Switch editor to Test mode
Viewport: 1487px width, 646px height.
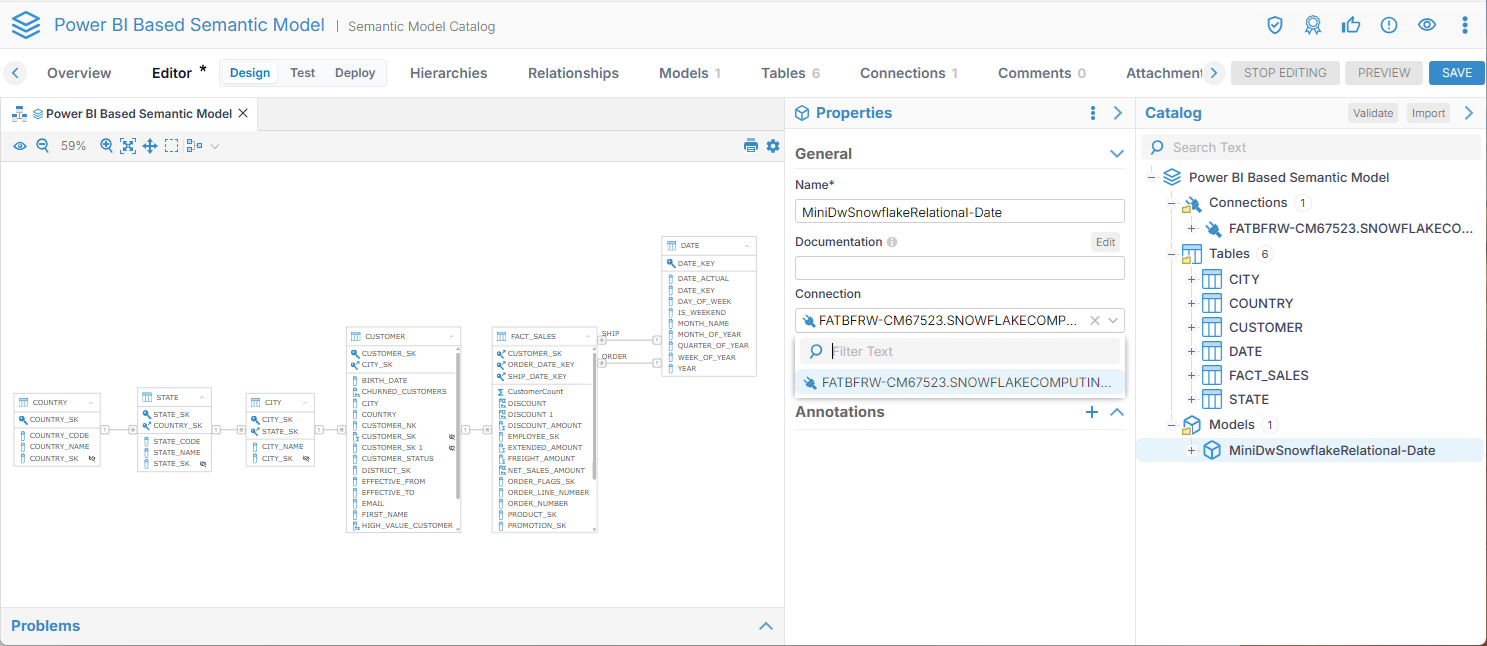pyautogui.click(x=302, y=73)
